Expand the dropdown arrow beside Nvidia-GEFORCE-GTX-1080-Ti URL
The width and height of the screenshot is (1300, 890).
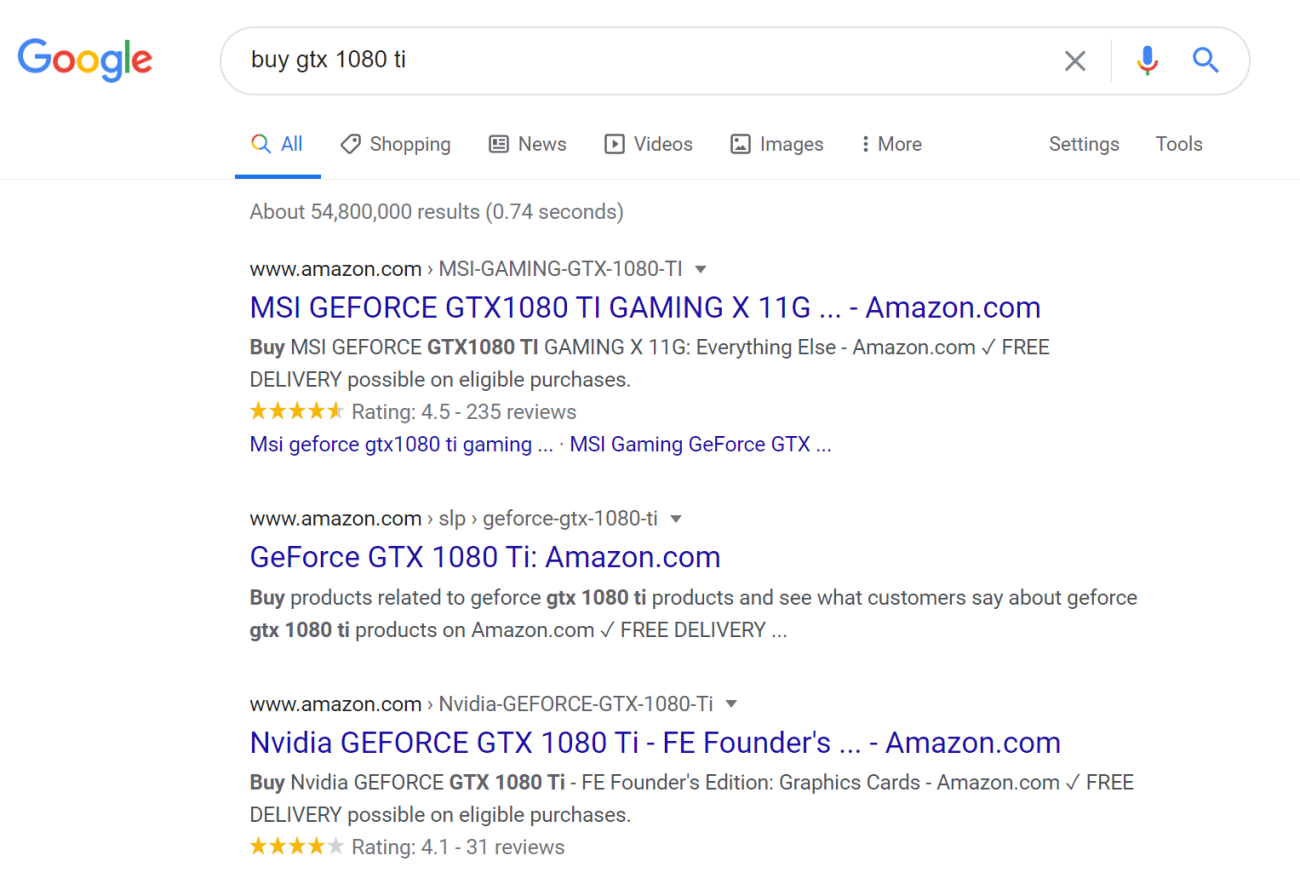click(731, 704)
